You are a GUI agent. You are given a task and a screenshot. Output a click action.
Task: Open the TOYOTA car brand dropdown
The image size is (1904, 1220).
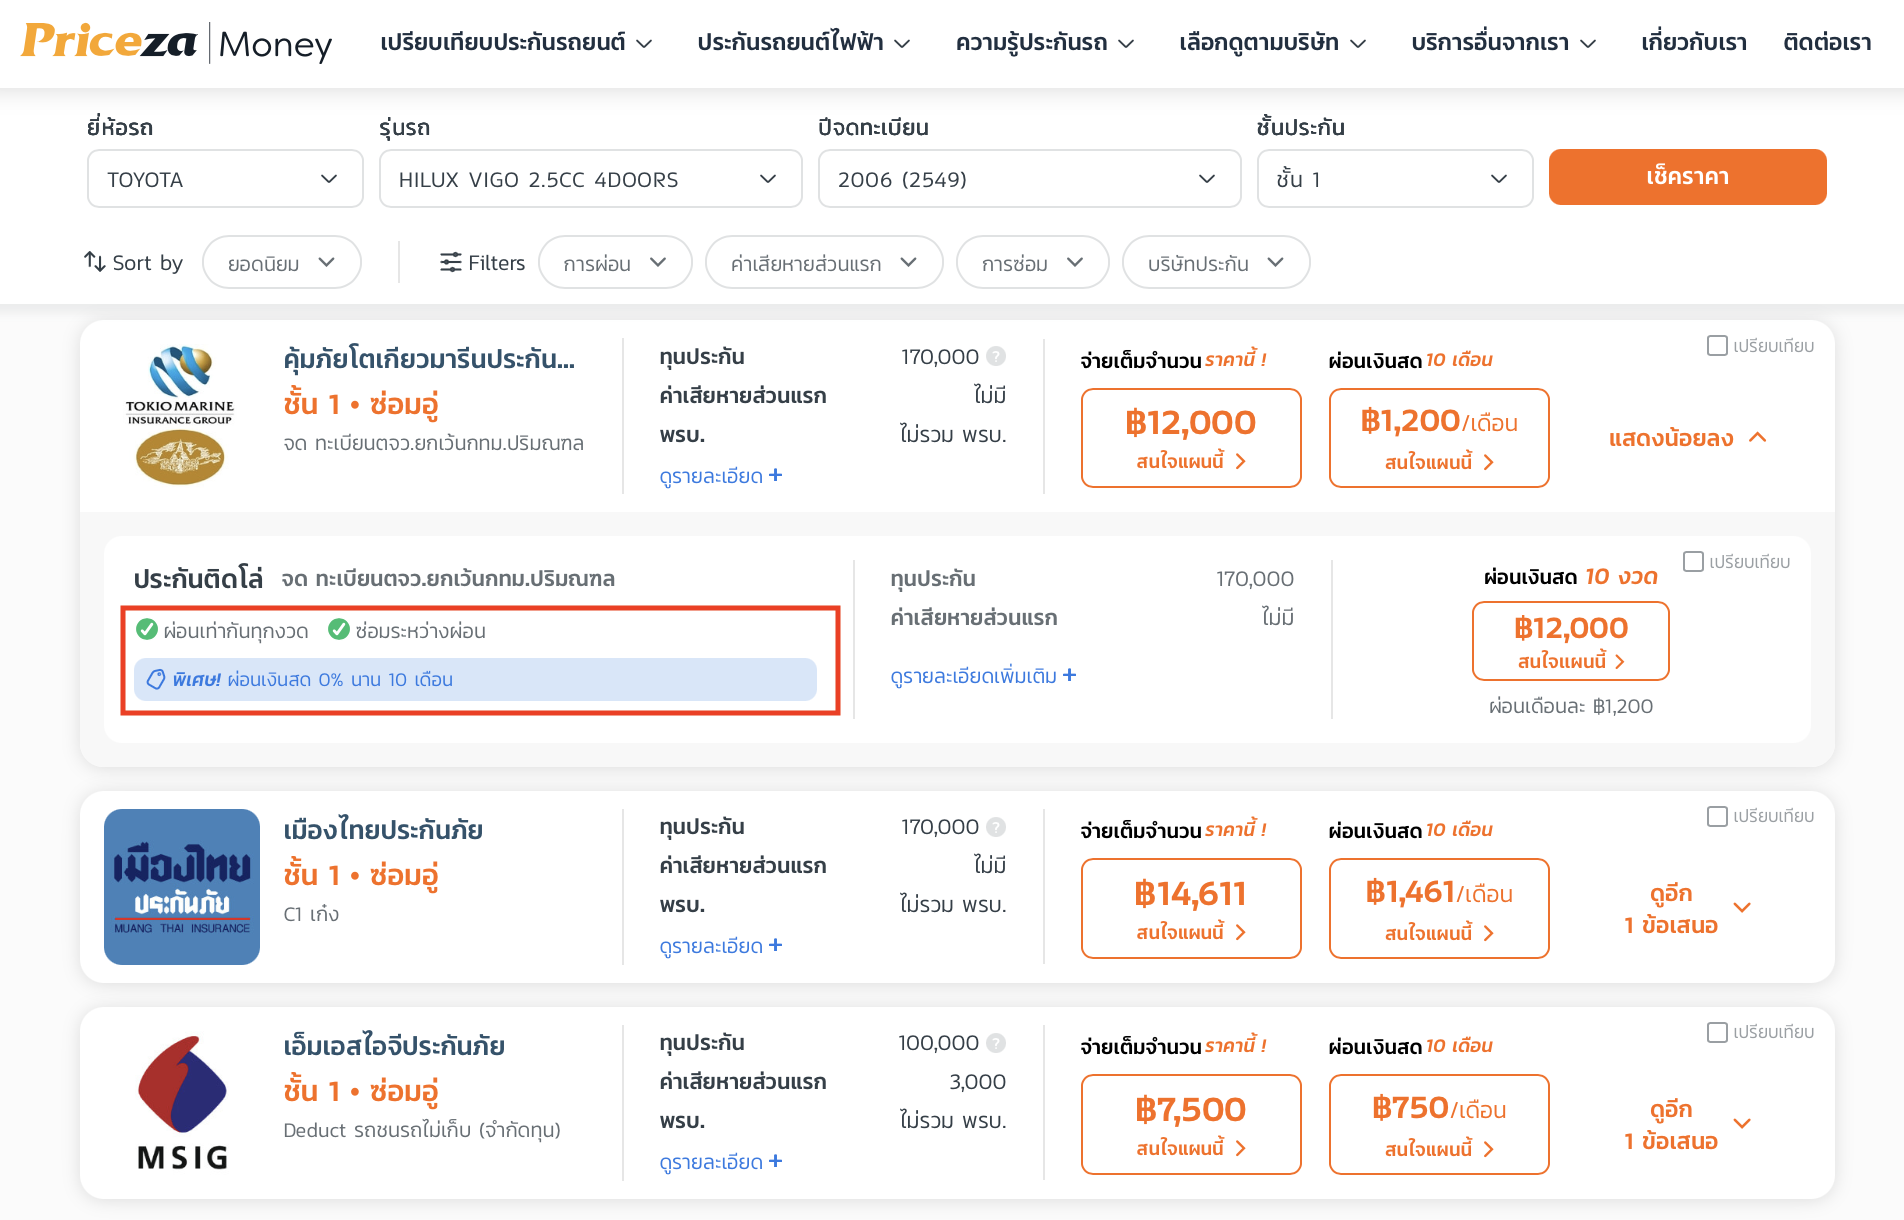(x=225, y=179)
